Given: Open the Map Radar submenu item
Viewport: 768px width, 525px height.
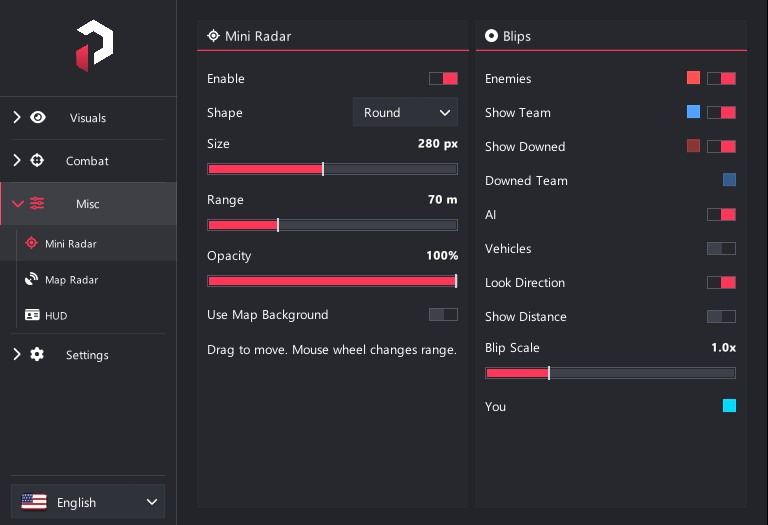Looking at the screenshot, I should (72, 280).
